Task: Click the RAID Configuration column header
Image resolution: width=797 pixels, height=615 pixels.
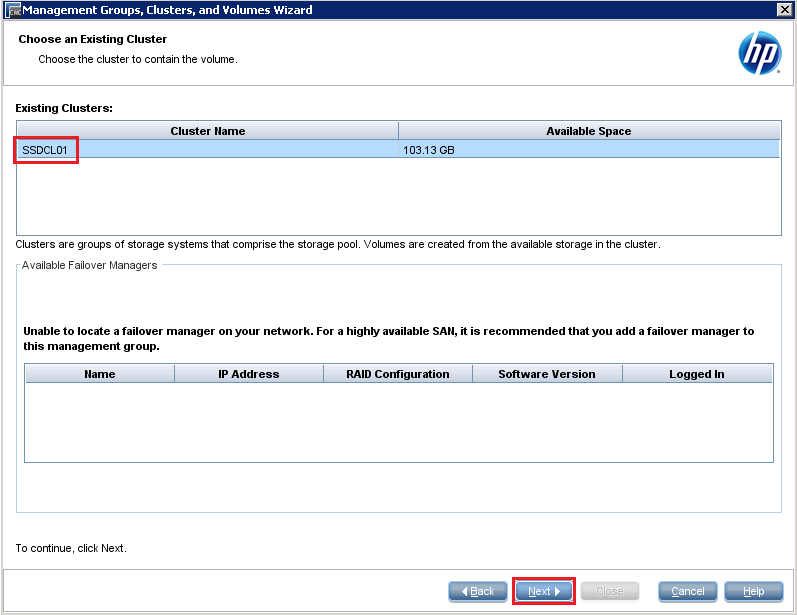Action: coord(397,374)
